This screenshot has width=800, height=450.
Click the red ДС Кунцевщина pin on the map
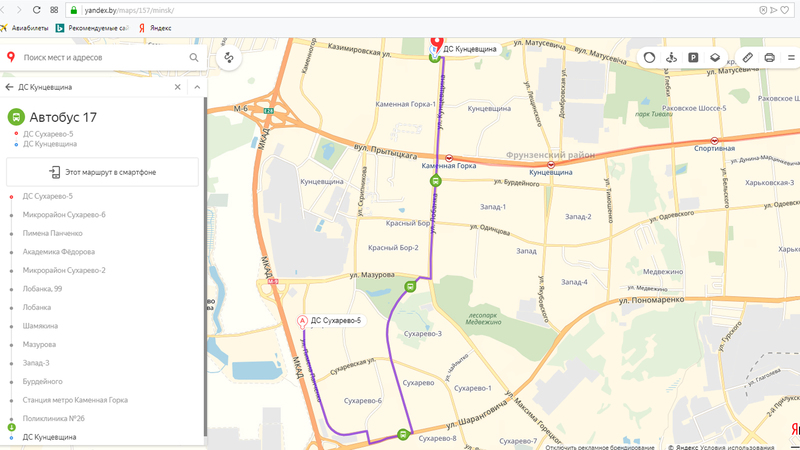(435, 44)
